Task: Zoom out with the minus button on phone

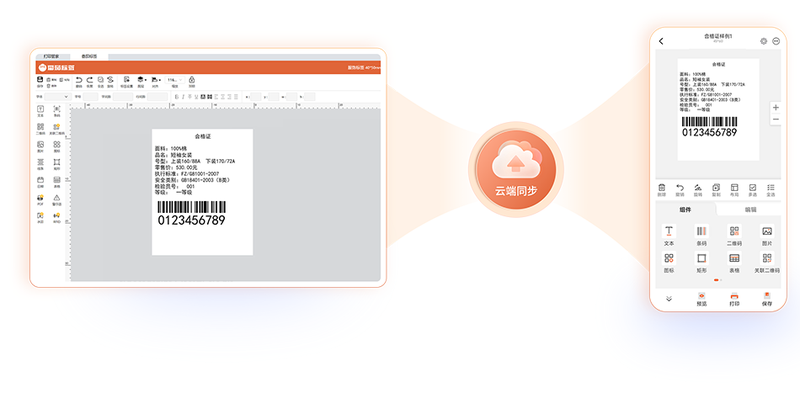Action: click(x=776, y=119)
